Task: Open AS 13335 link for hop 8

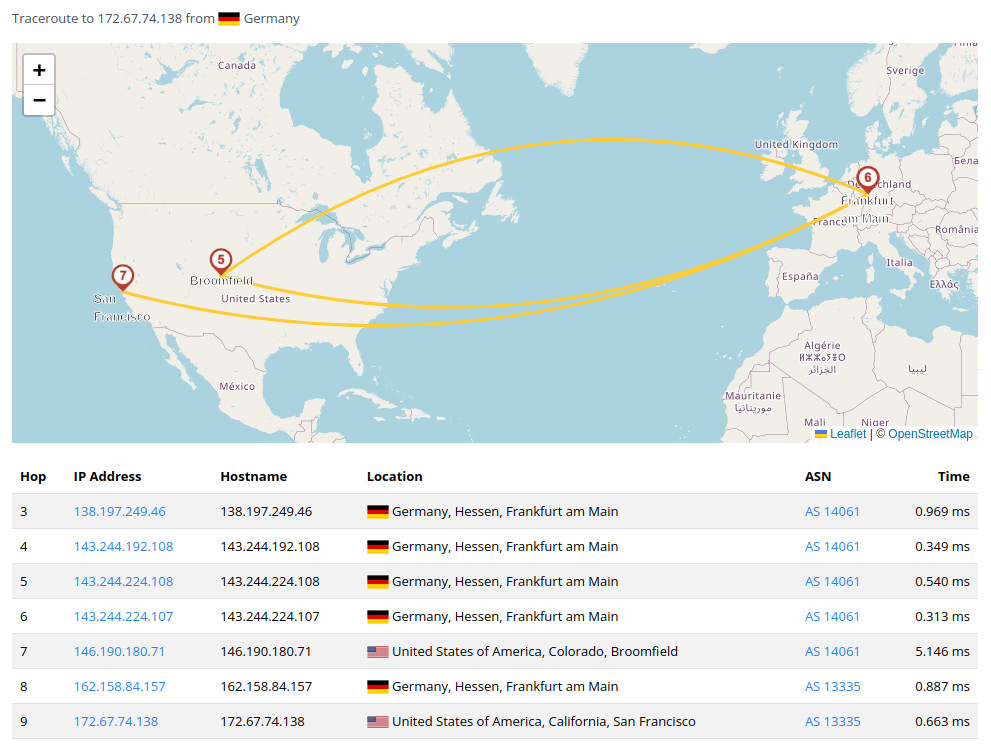Action: click(x=832, y=686)
